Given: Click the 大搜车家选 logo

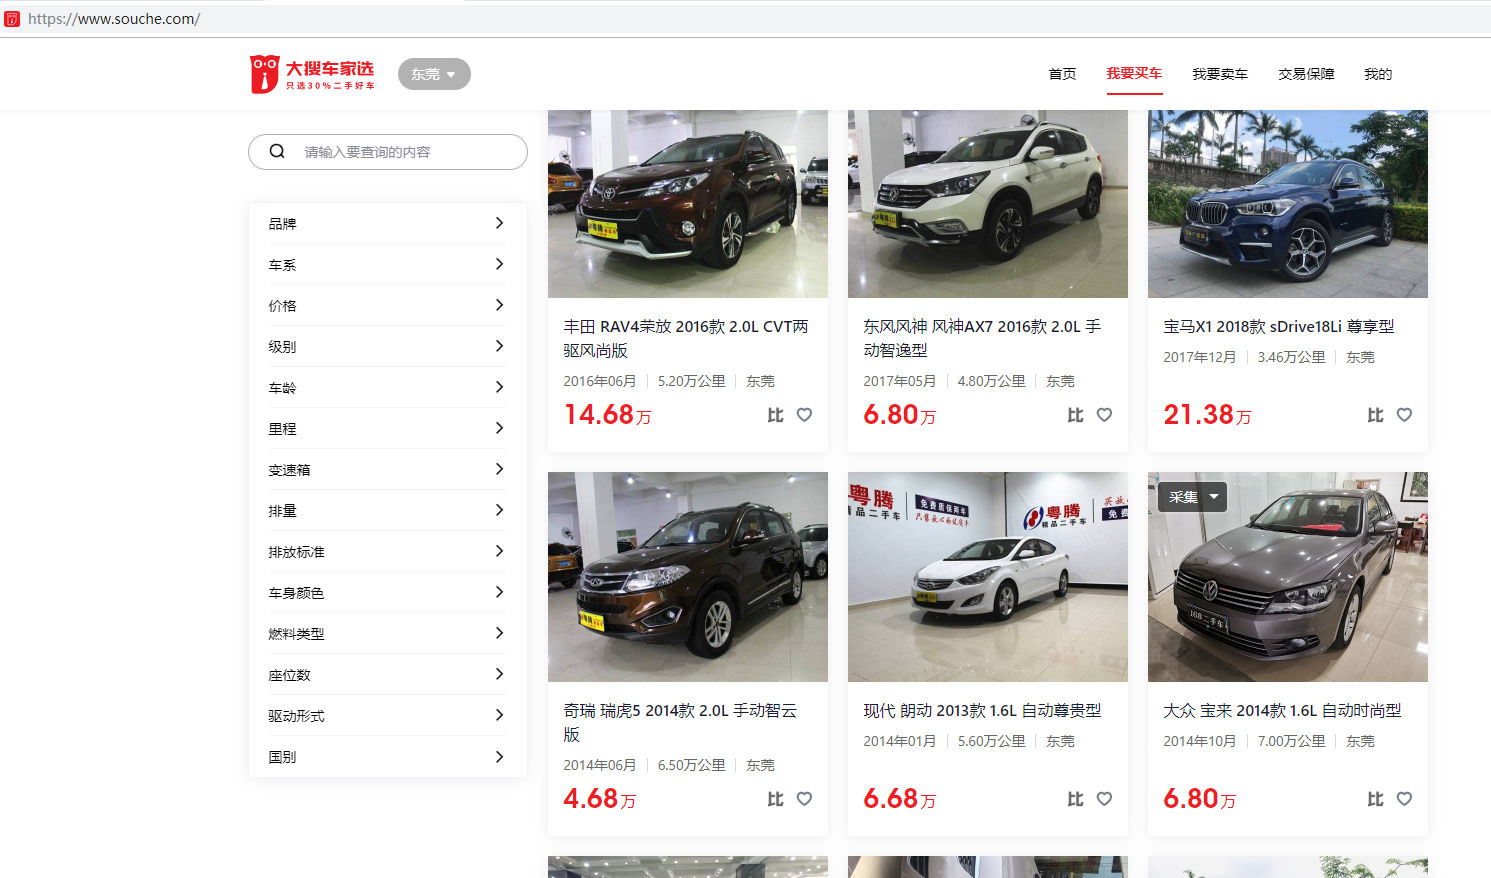Looking at the screenshot, I should (312, 74).
